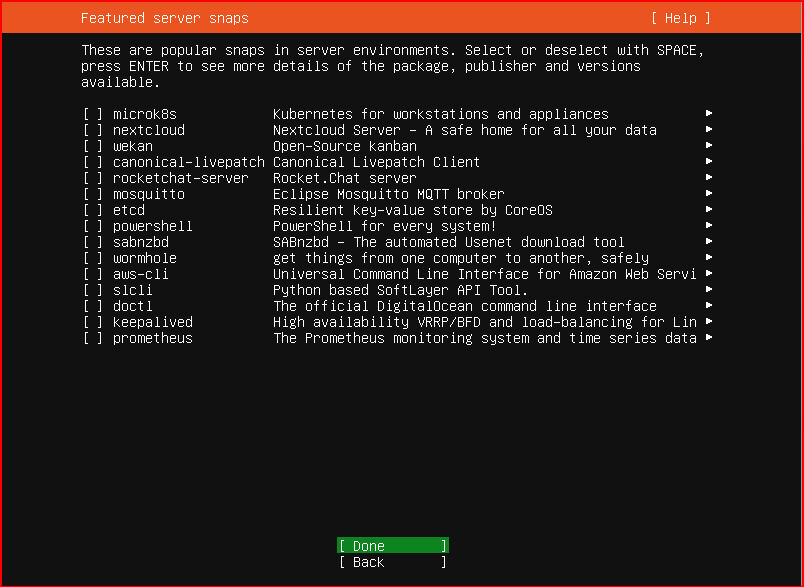Select the aws-cli package name
Viewport: 804px width, 587px height.
pos(140,274)
